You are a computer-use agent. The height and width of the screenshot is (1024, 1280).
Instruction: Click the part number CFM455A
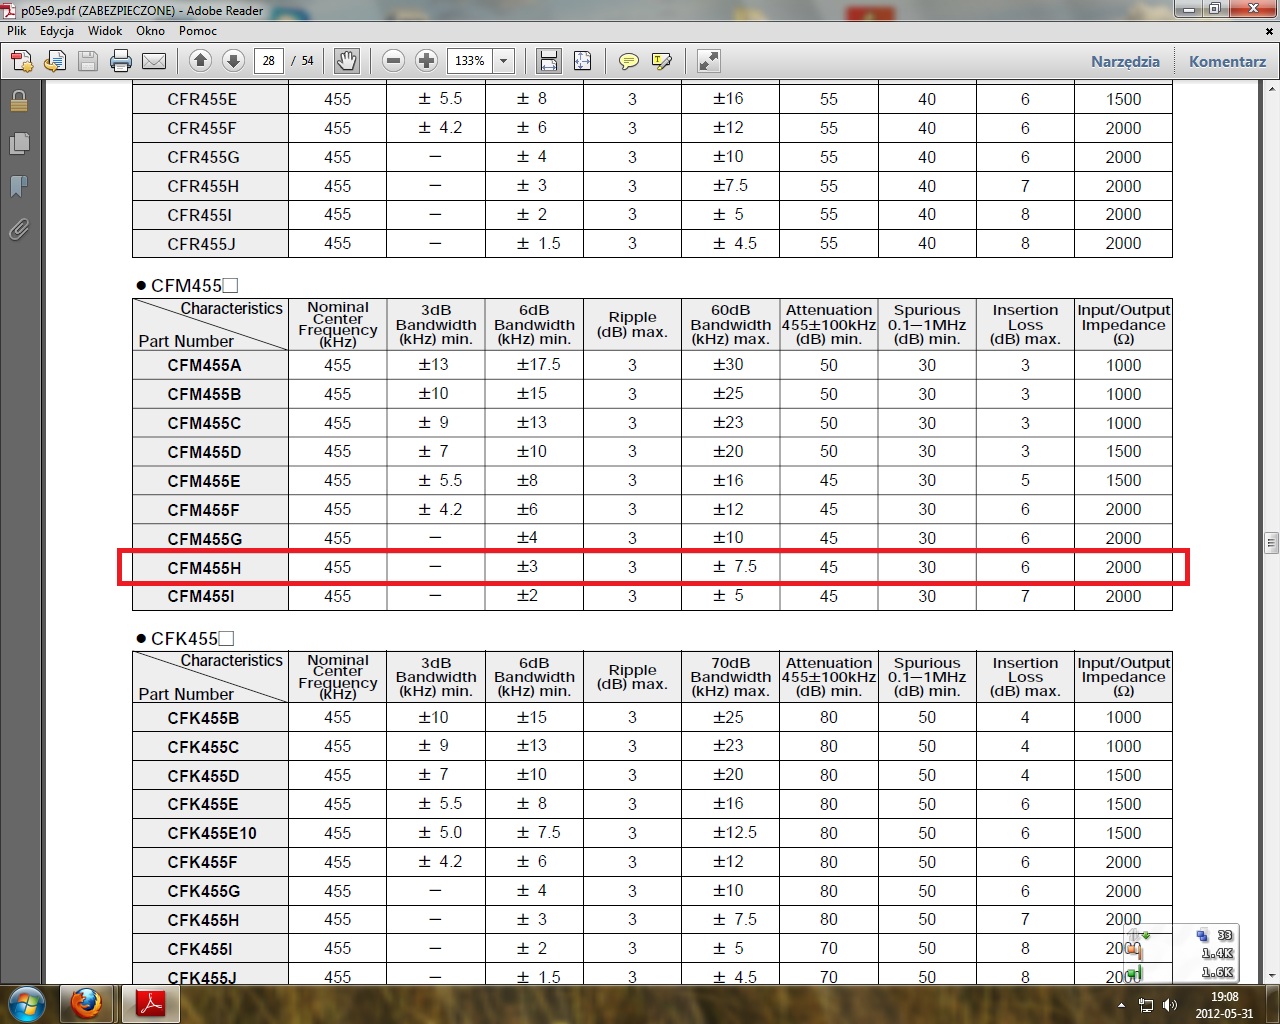tap(204, 366)
